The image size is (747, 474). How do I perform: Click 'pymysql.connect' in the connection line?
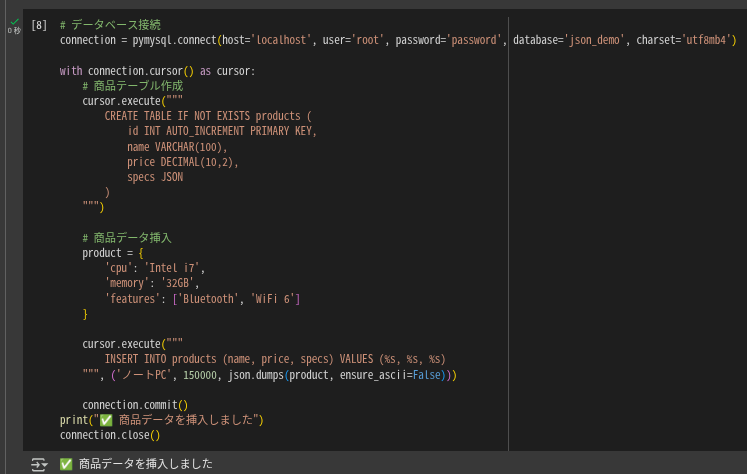point(174,40)
